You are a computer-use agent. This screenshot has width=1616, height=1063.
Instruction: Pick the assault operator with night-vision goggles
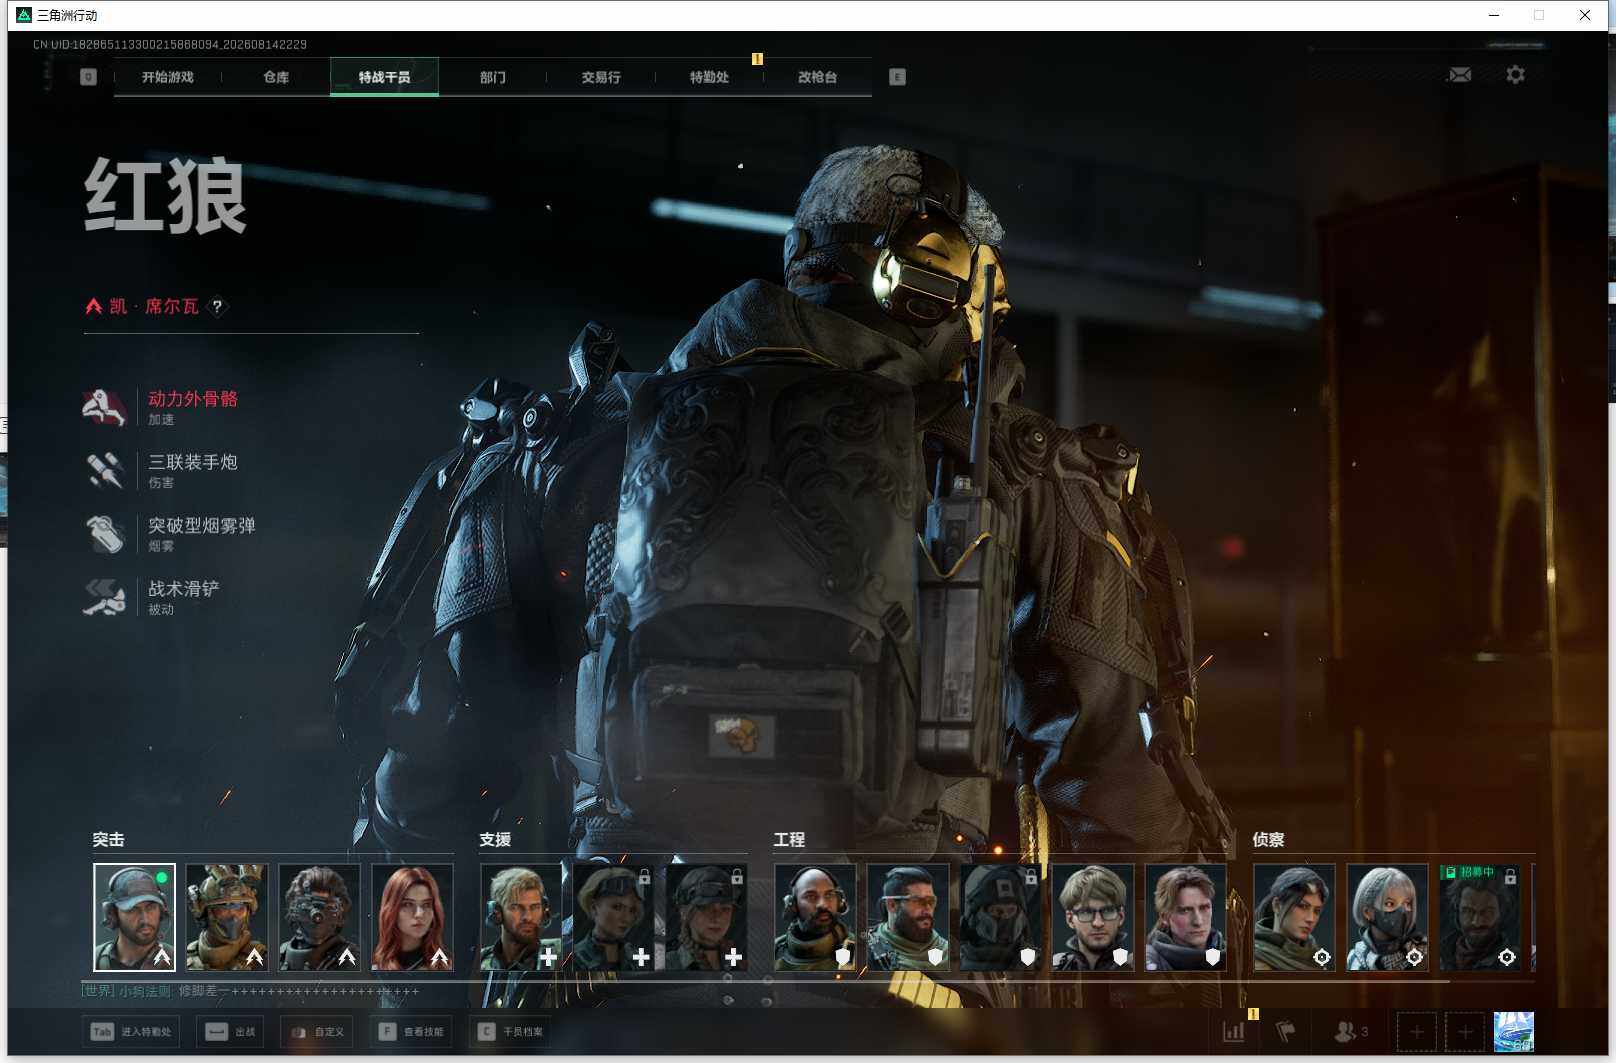[319, 917]
